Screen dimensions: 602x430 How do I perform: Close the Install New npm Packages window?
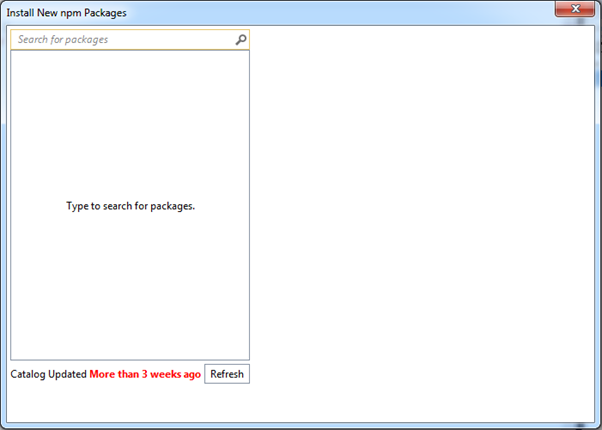point(575,9)
